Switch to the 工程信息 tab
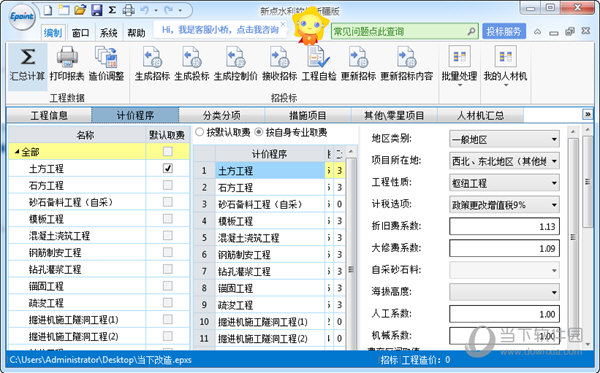Screen dimensions: 600x373 (x=49, y=115)
